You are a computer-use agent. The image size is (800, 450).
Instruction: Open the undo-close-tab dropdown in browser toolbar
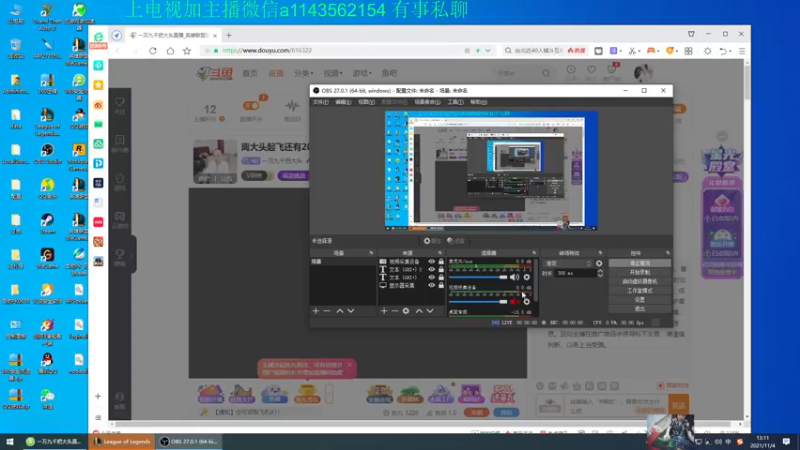730,51
